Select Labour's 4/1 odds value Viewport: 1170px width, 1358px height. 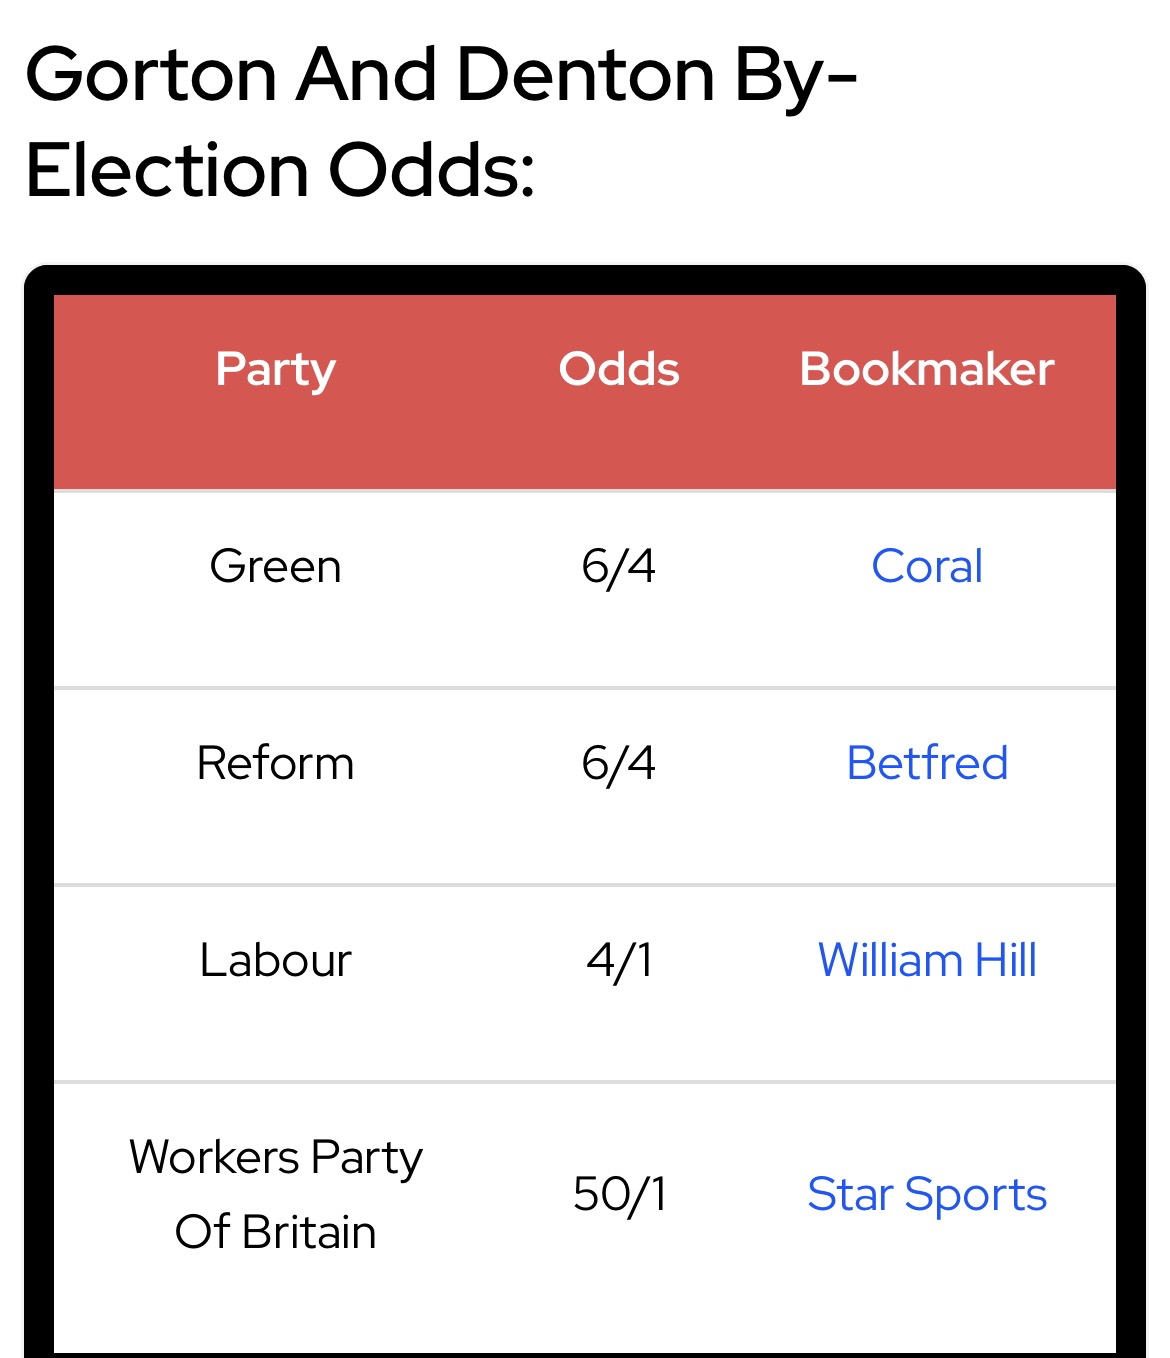pos(619,960)
